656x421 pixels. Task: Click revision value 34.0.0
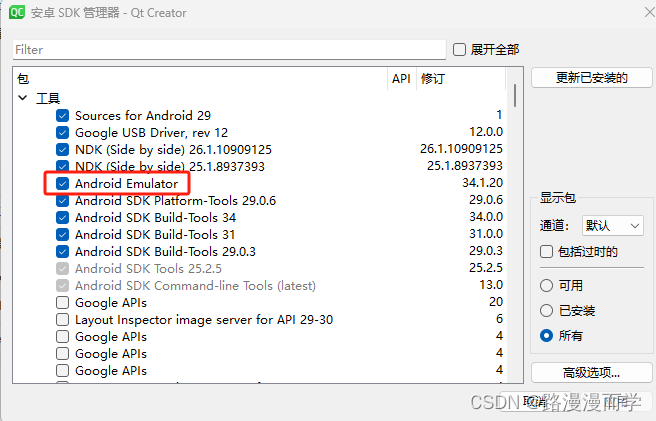pyautogui.click(x=486, y=217)
